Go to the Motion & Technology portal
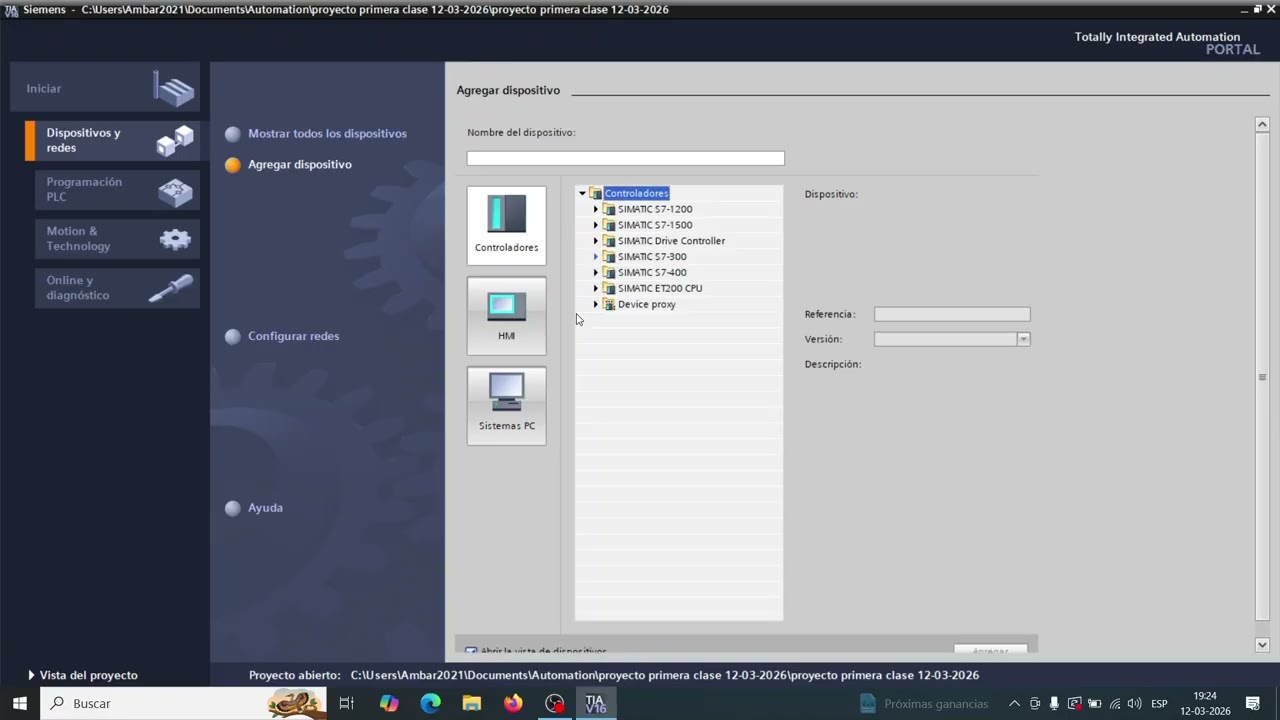Screen dimensions: 1280x720 [117, 238]
